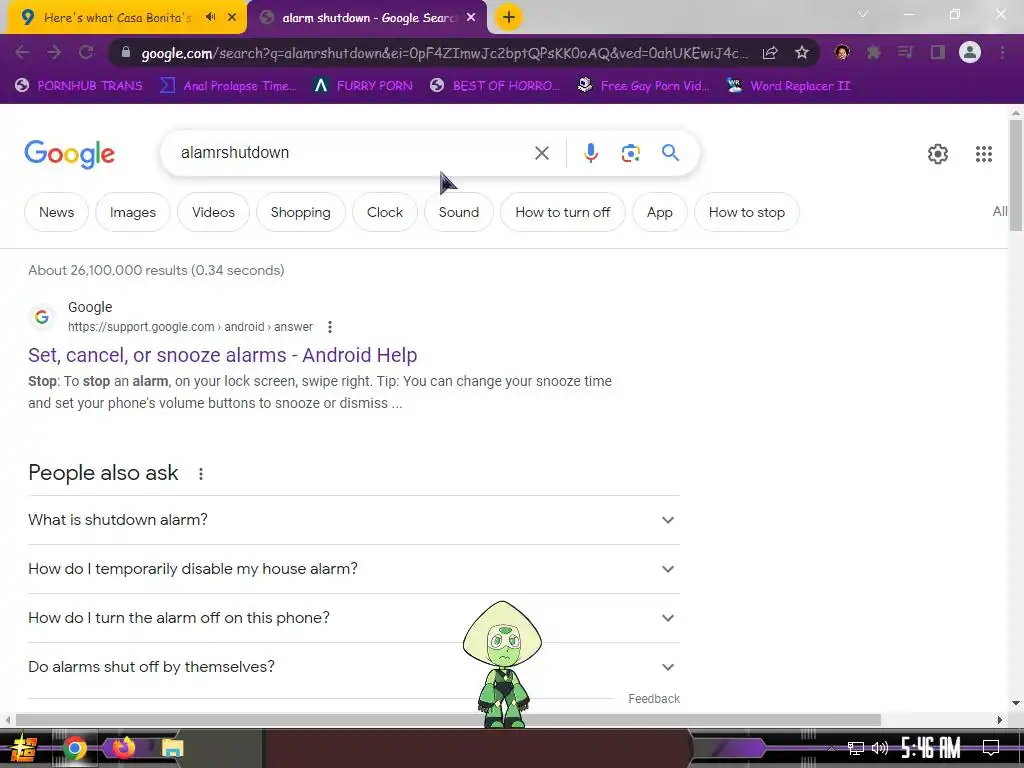The image size is (1024, 768).
Task: Bookmark this page with the star icon
Action: point(802,53)
